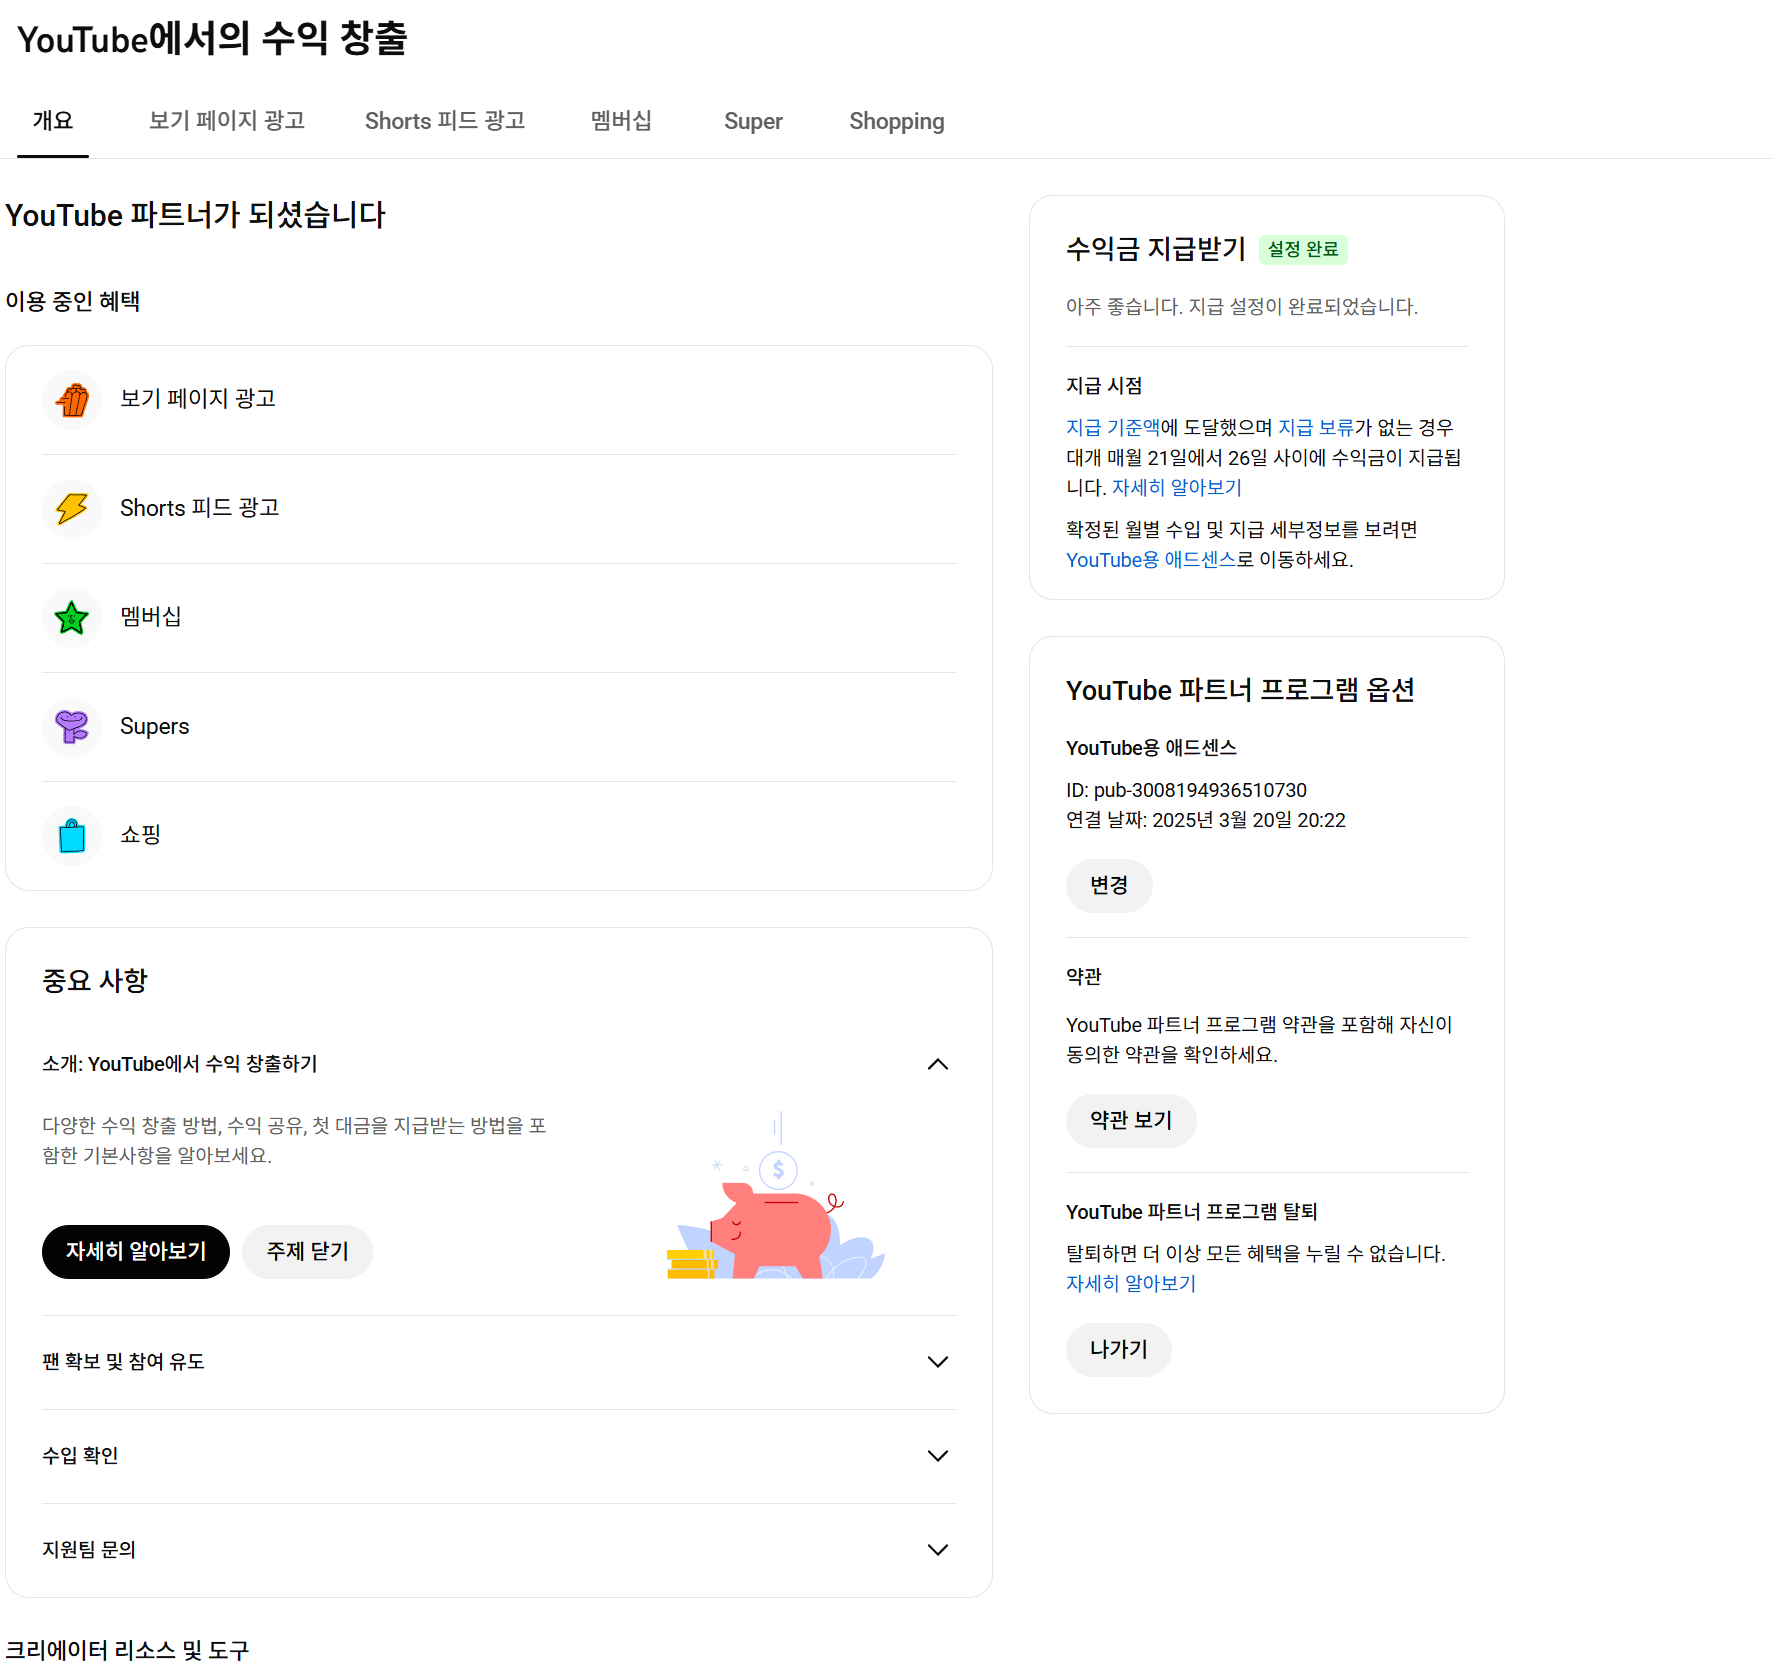The image size is (1773, 1666).
Task: Click the blue shopping bag icon
Action: (72, 836)
